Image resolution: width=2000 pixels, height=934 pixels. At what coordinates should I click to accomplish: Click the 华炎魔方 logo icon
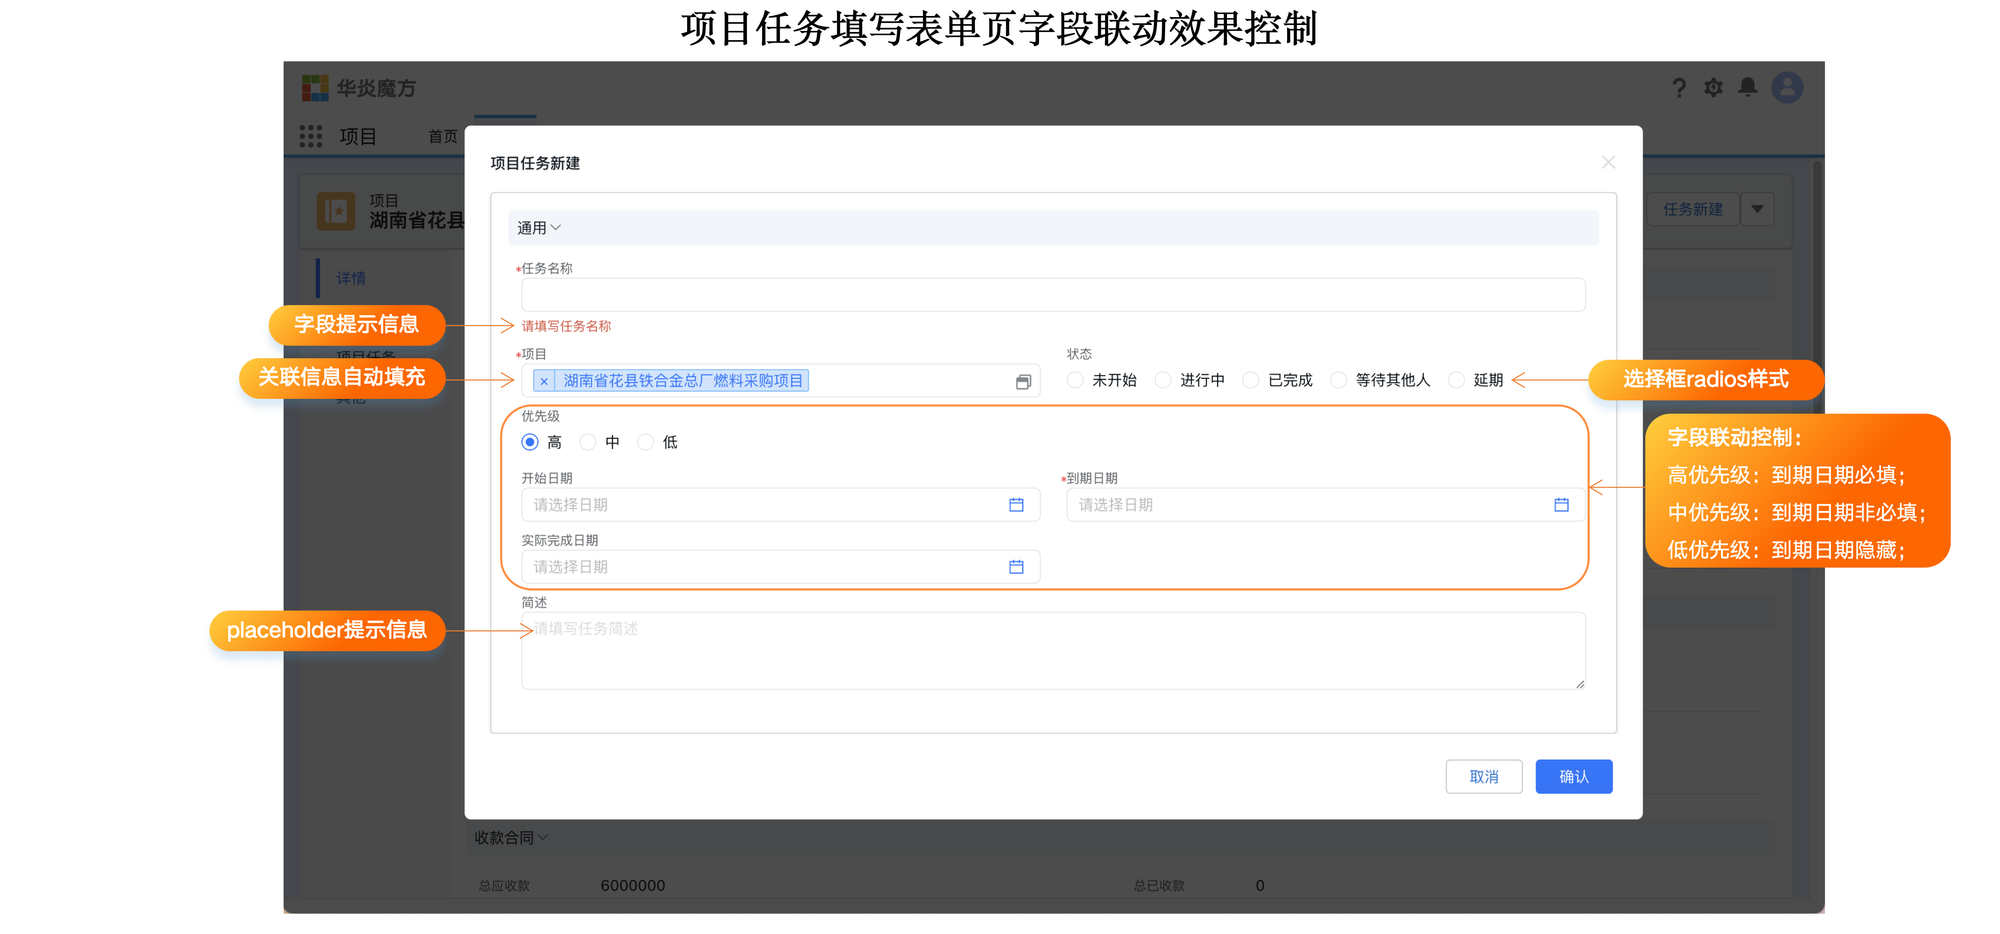pyautogui.click(x=314, y=88)
